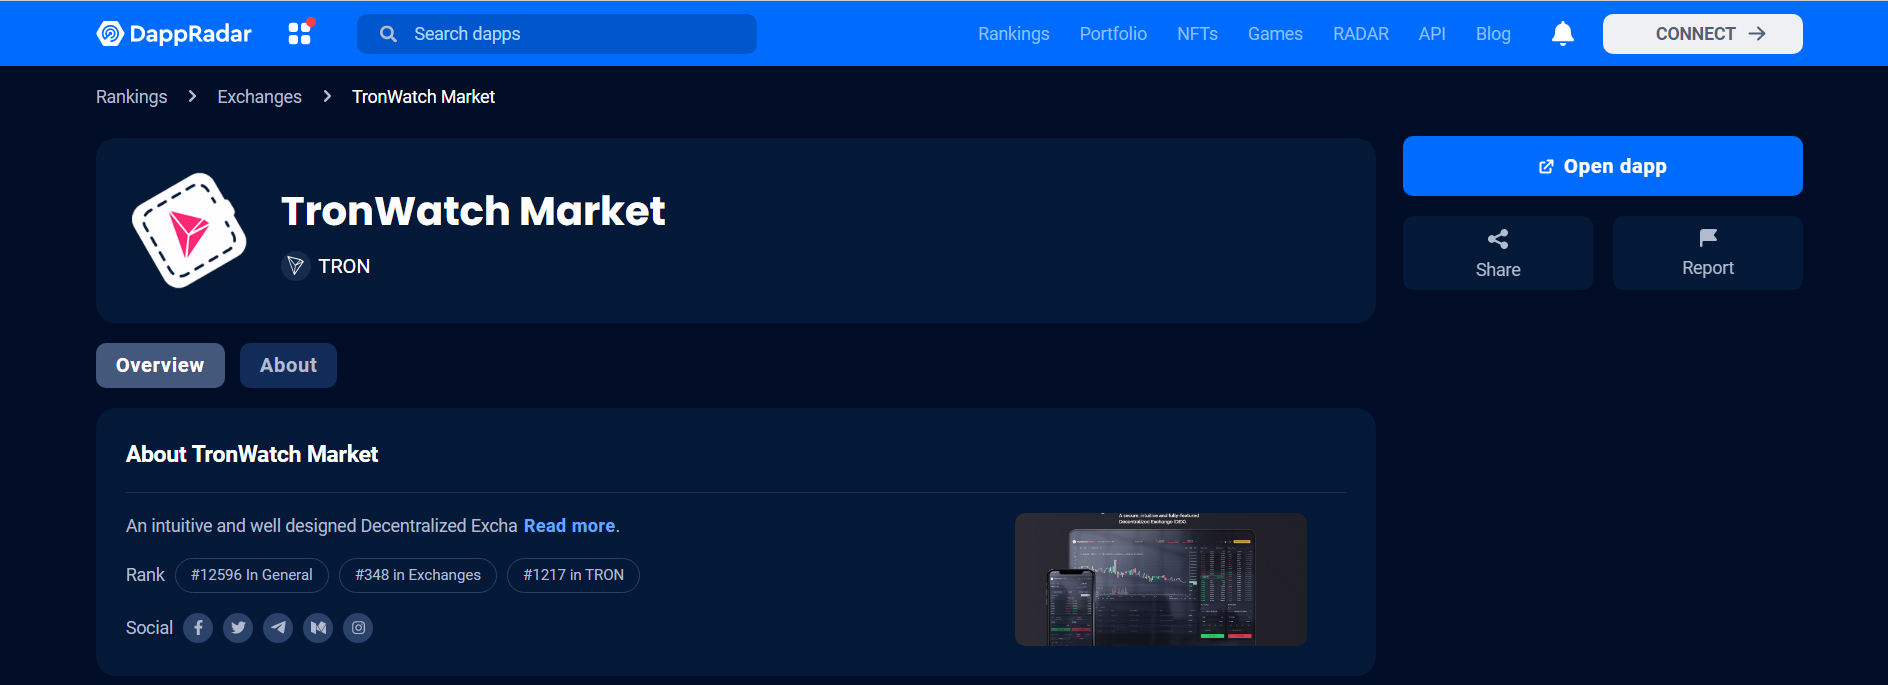Click TronWatch Market breadcrumb text
The image size is (1888, 685).
click(x=423, y=97)
